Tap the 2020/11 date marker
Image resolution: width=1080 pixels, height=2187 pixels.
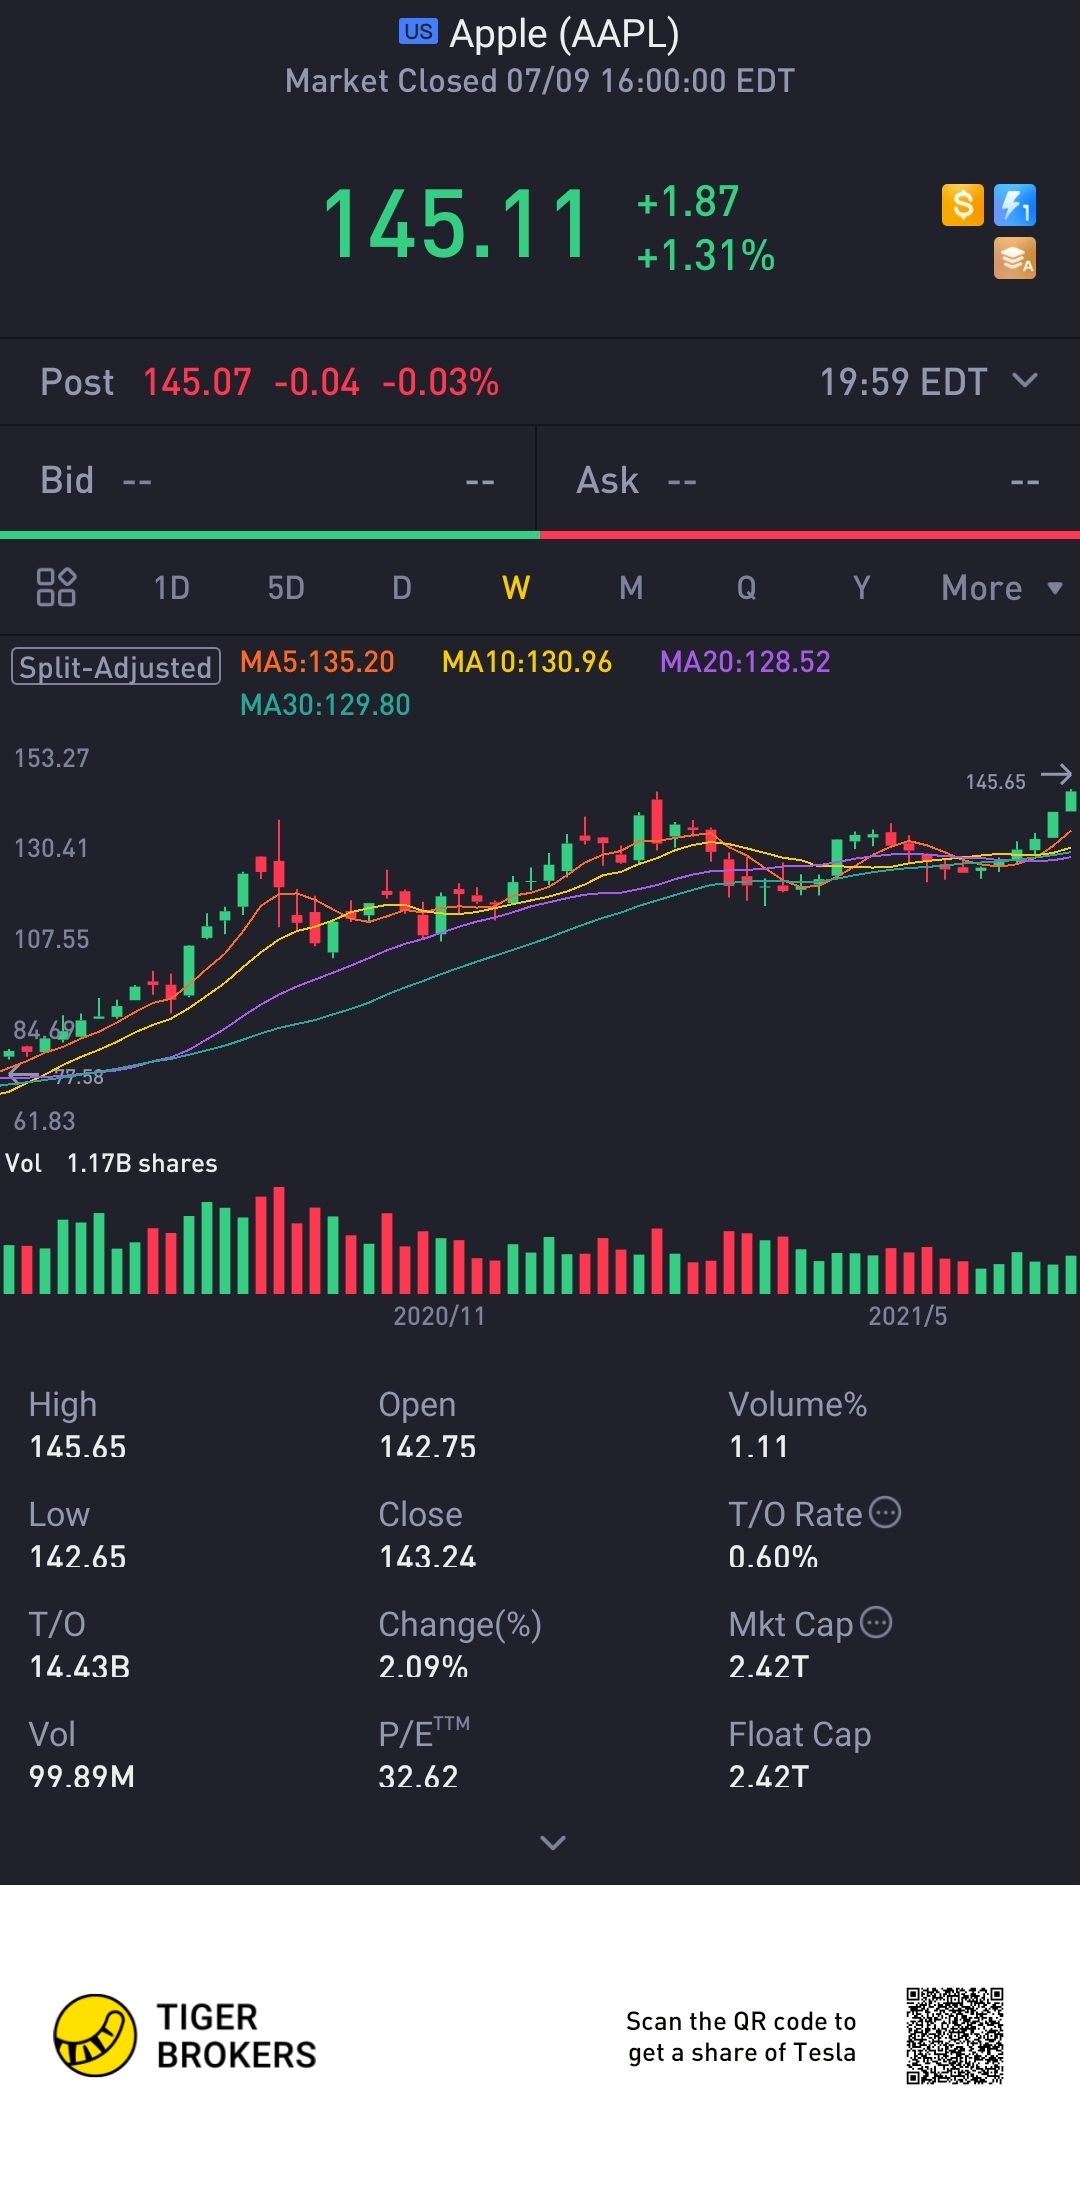click(x=439, y=1316)
